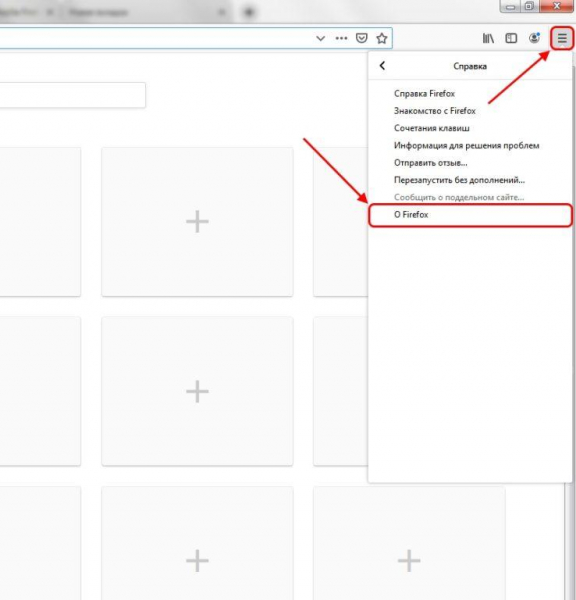This screenshot has height=600, width=576.
Task: Open the Library icon in toolbar
Action: click(x=488, y=38)
